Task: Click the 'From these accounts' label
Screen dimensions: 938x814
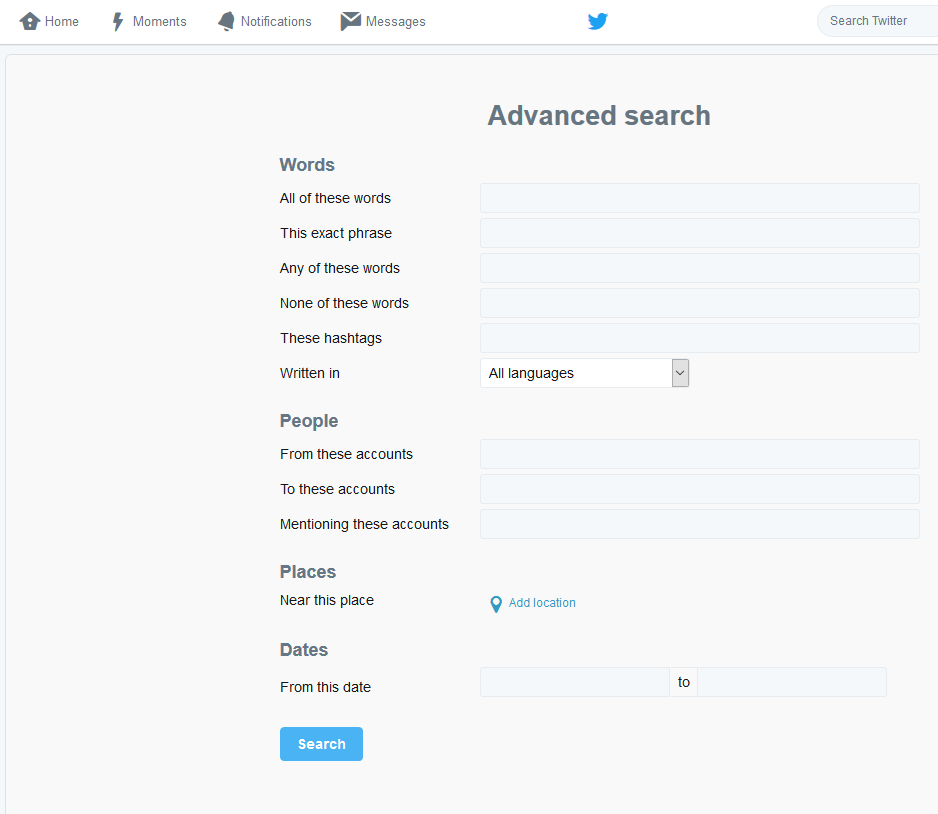Action: tap(346, 454)
